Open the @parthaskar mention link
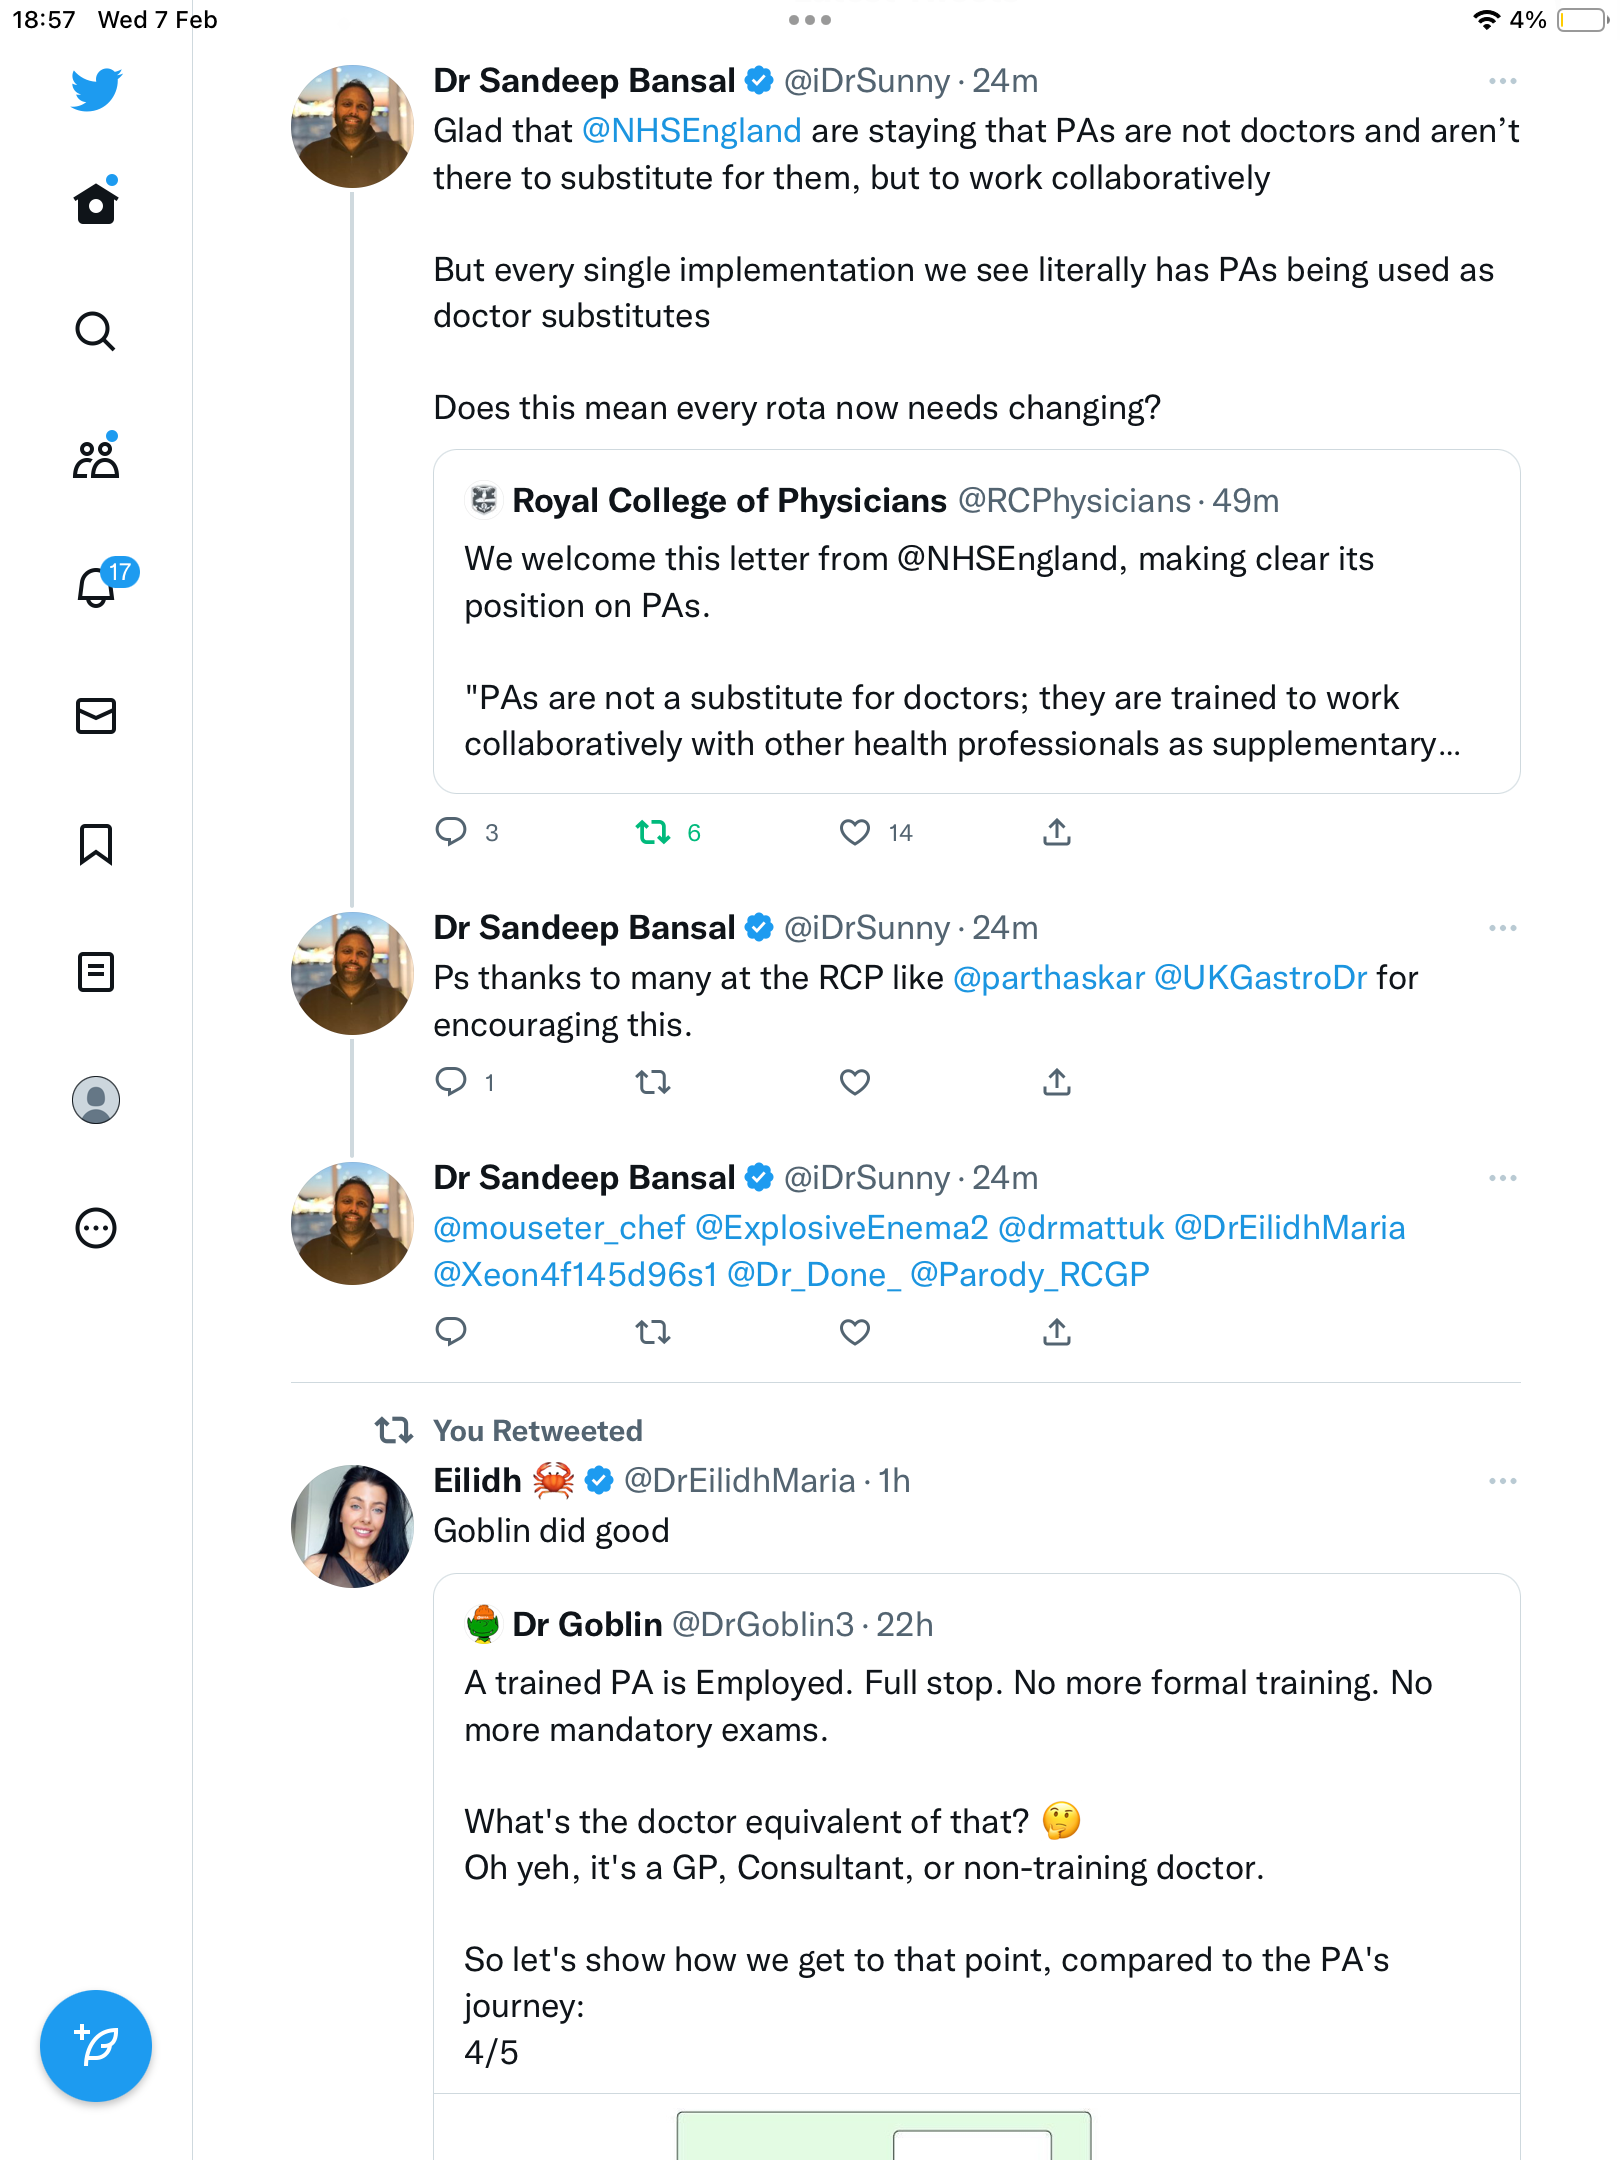 tap(1049, 978)
